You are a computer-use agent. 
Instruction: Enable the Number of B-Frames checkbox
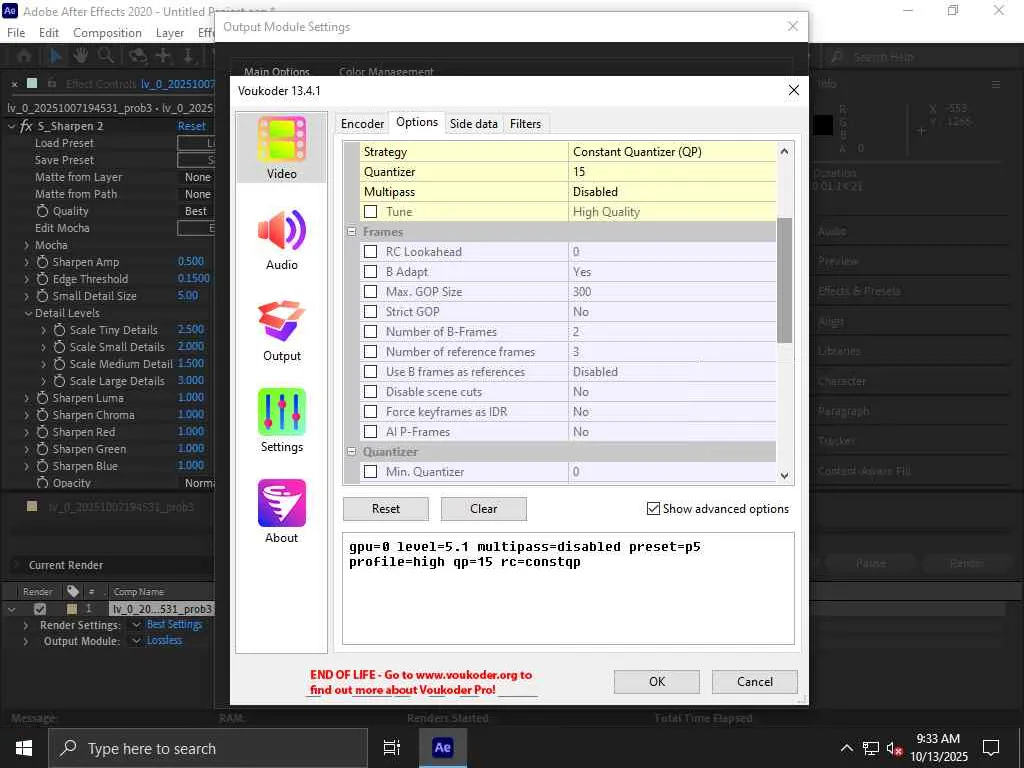click(x=370, y=332)
